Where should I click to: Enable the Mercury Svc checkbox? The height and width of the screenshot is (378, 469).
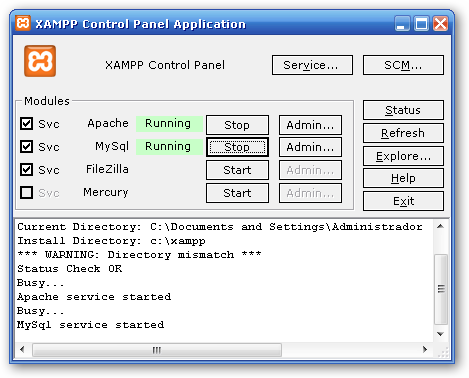point(26,192)
